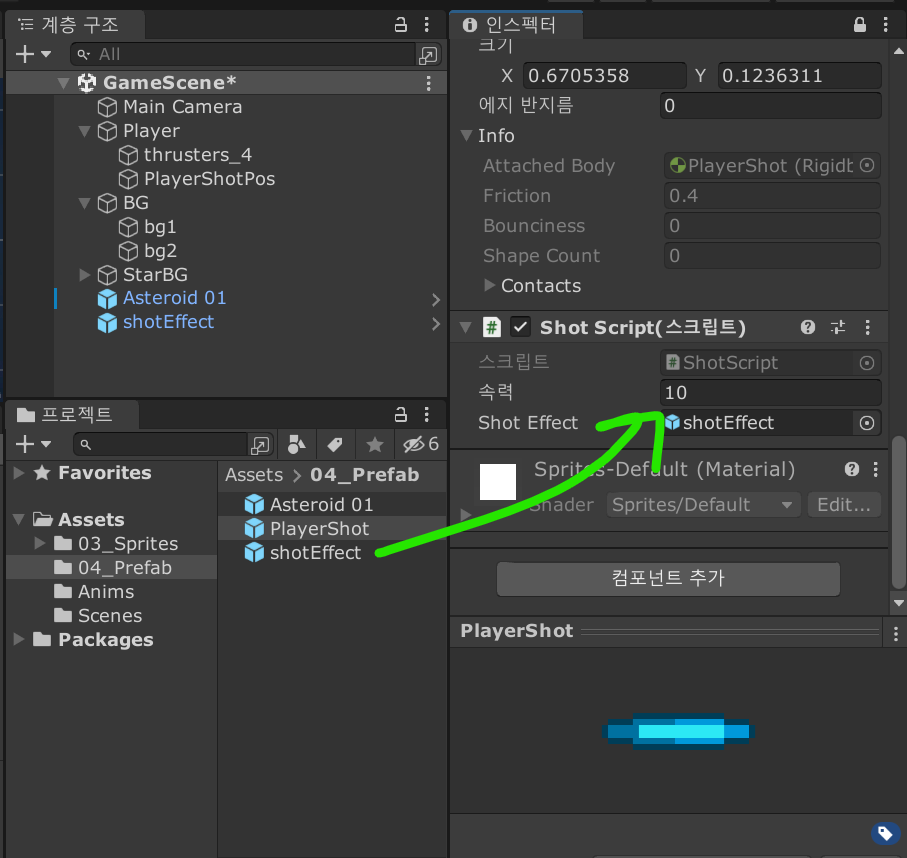Open Project create plus dropdown
907x858 pixels.
point(34,444)
